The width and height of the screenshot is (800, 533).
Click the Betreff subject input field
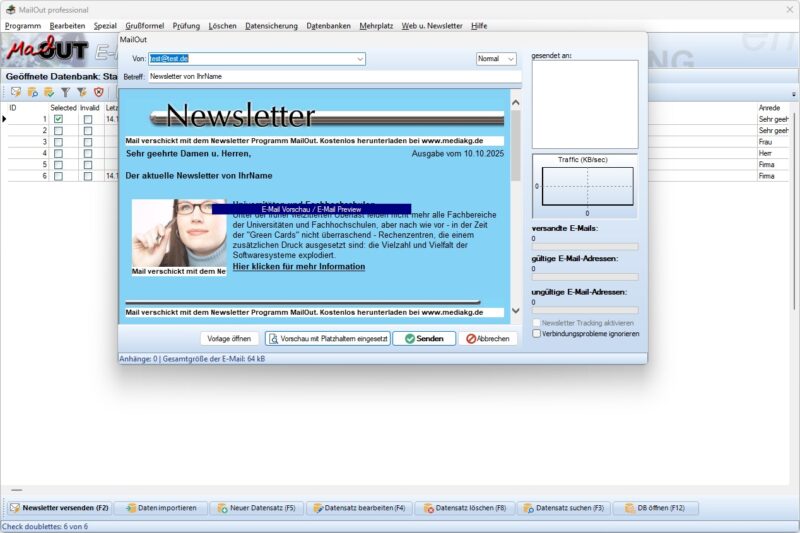tap(335, 77)
